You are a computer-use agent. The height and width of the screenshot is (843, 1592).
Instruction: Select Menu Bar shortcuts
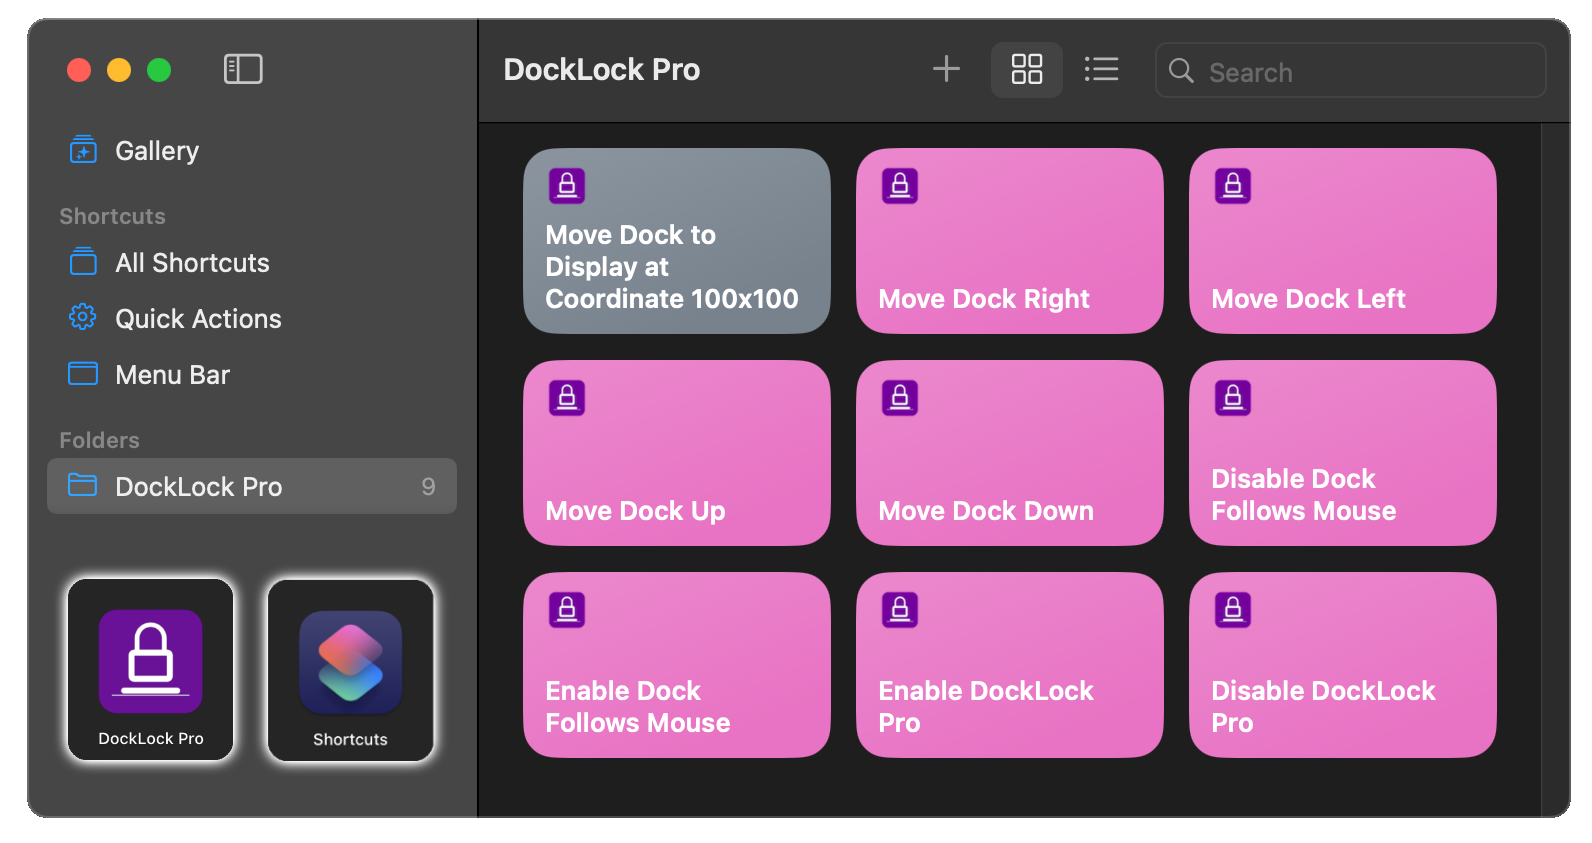coord(252,375)
